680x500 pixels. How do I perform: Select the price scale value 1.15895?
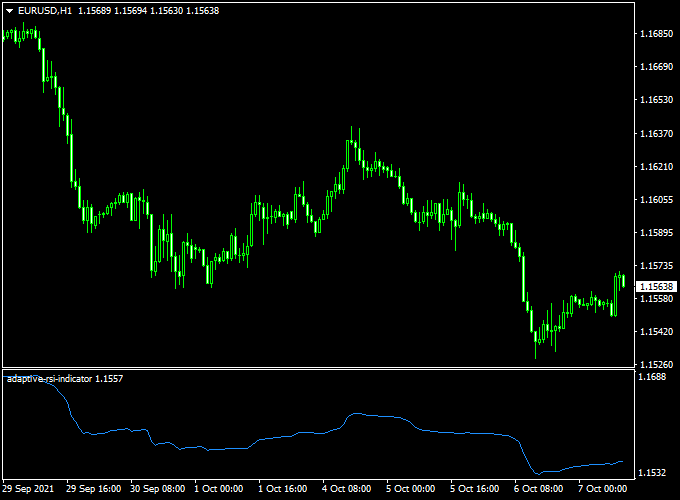click(x=657, y=233)
